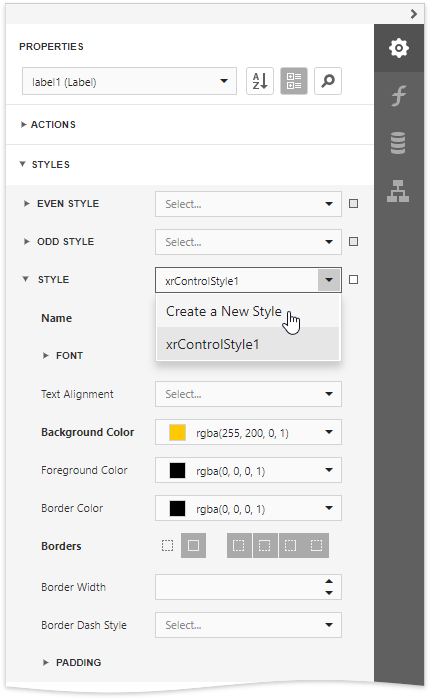This screenshot has height=699, width=430.
Task: Open the property search magnifier
Action: (328, 81)
